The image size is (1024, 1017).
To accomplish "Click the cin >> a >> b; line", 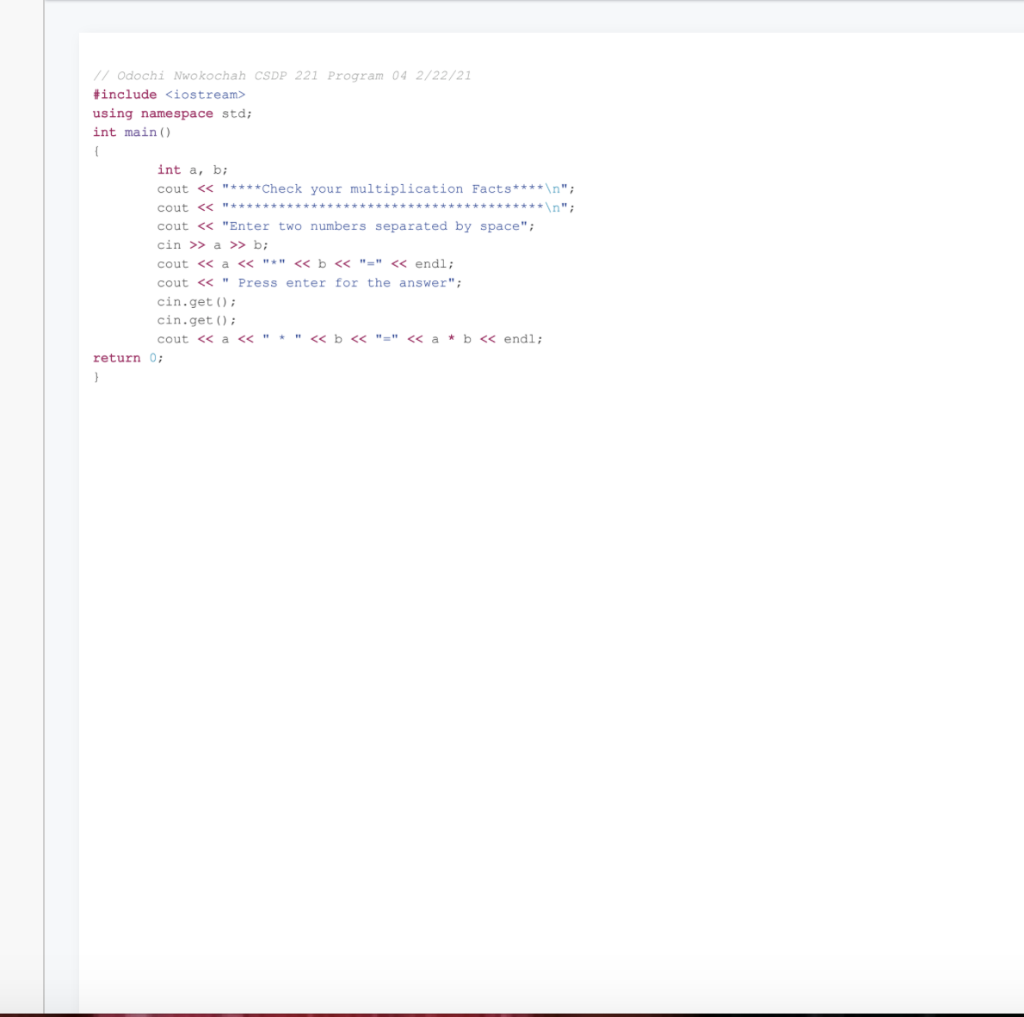I will [212, 245].
